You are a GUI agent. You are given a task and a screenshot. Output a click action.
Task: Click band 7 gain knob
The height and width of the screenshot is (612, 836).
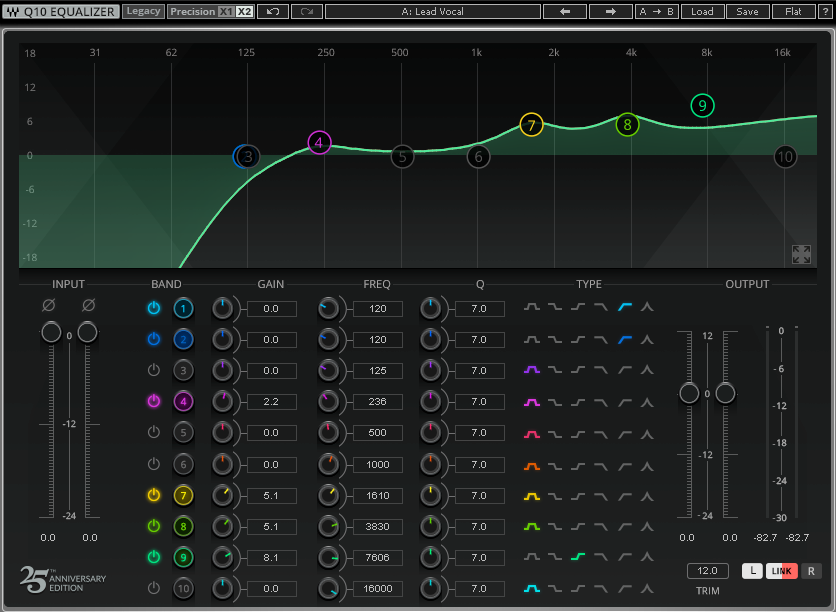(x=222, y=496)
